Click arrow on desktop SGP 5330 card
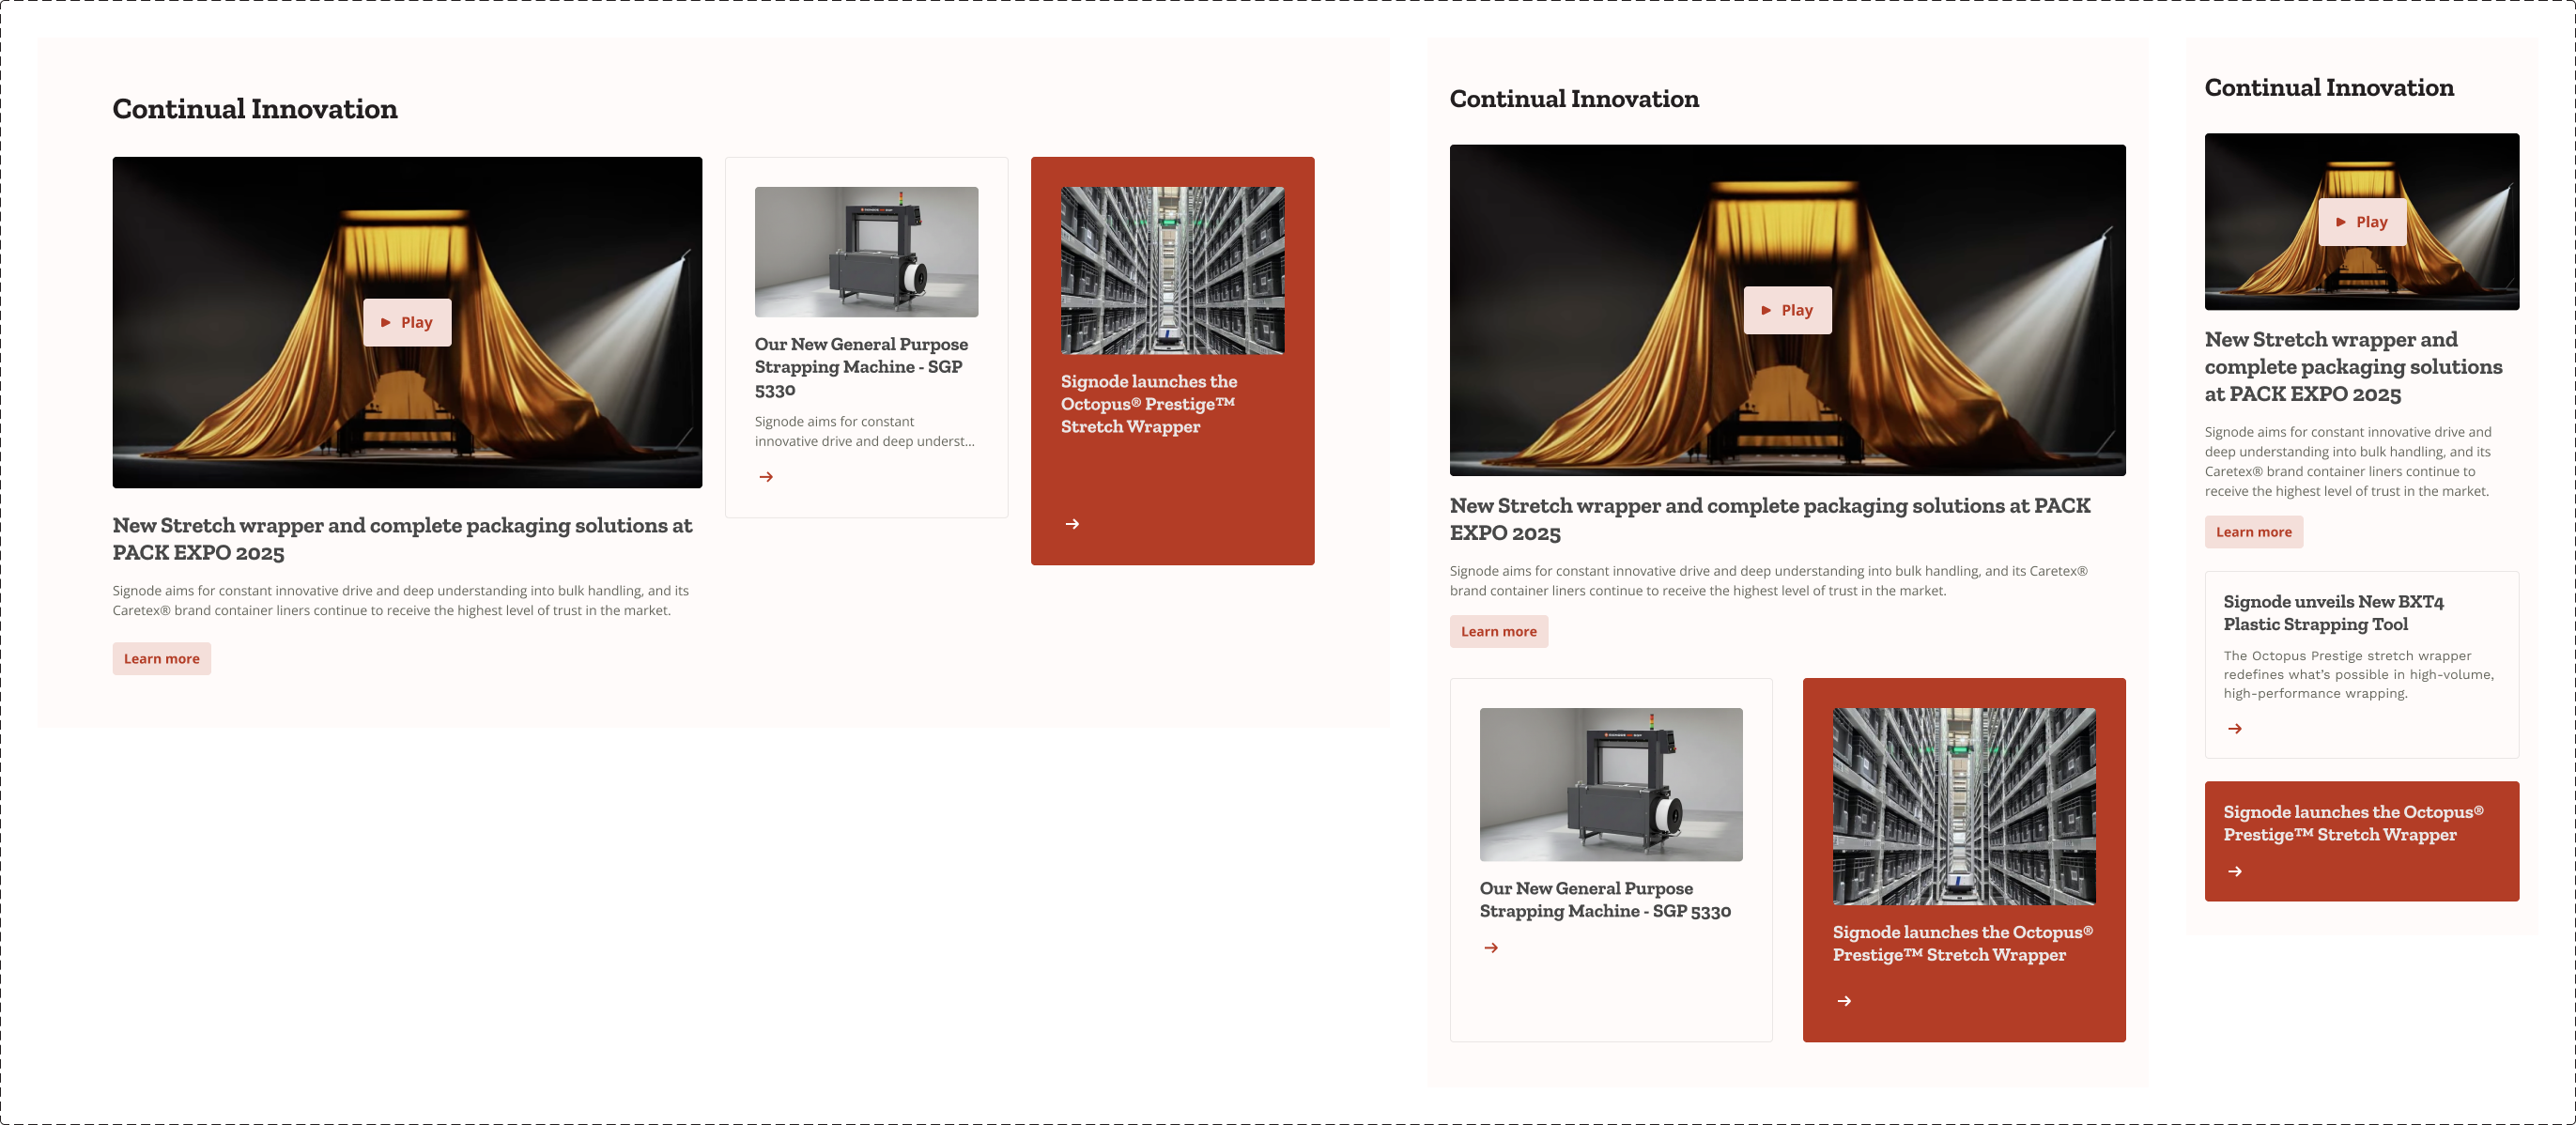 tap(766, 477)
